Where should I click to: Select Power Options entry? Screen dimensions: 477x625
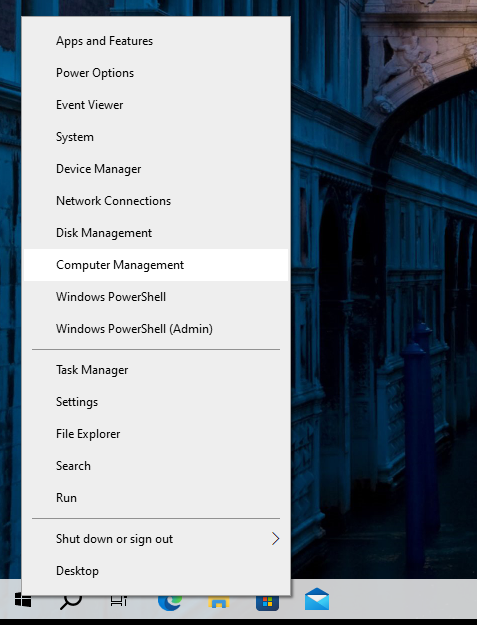point(156,73)
